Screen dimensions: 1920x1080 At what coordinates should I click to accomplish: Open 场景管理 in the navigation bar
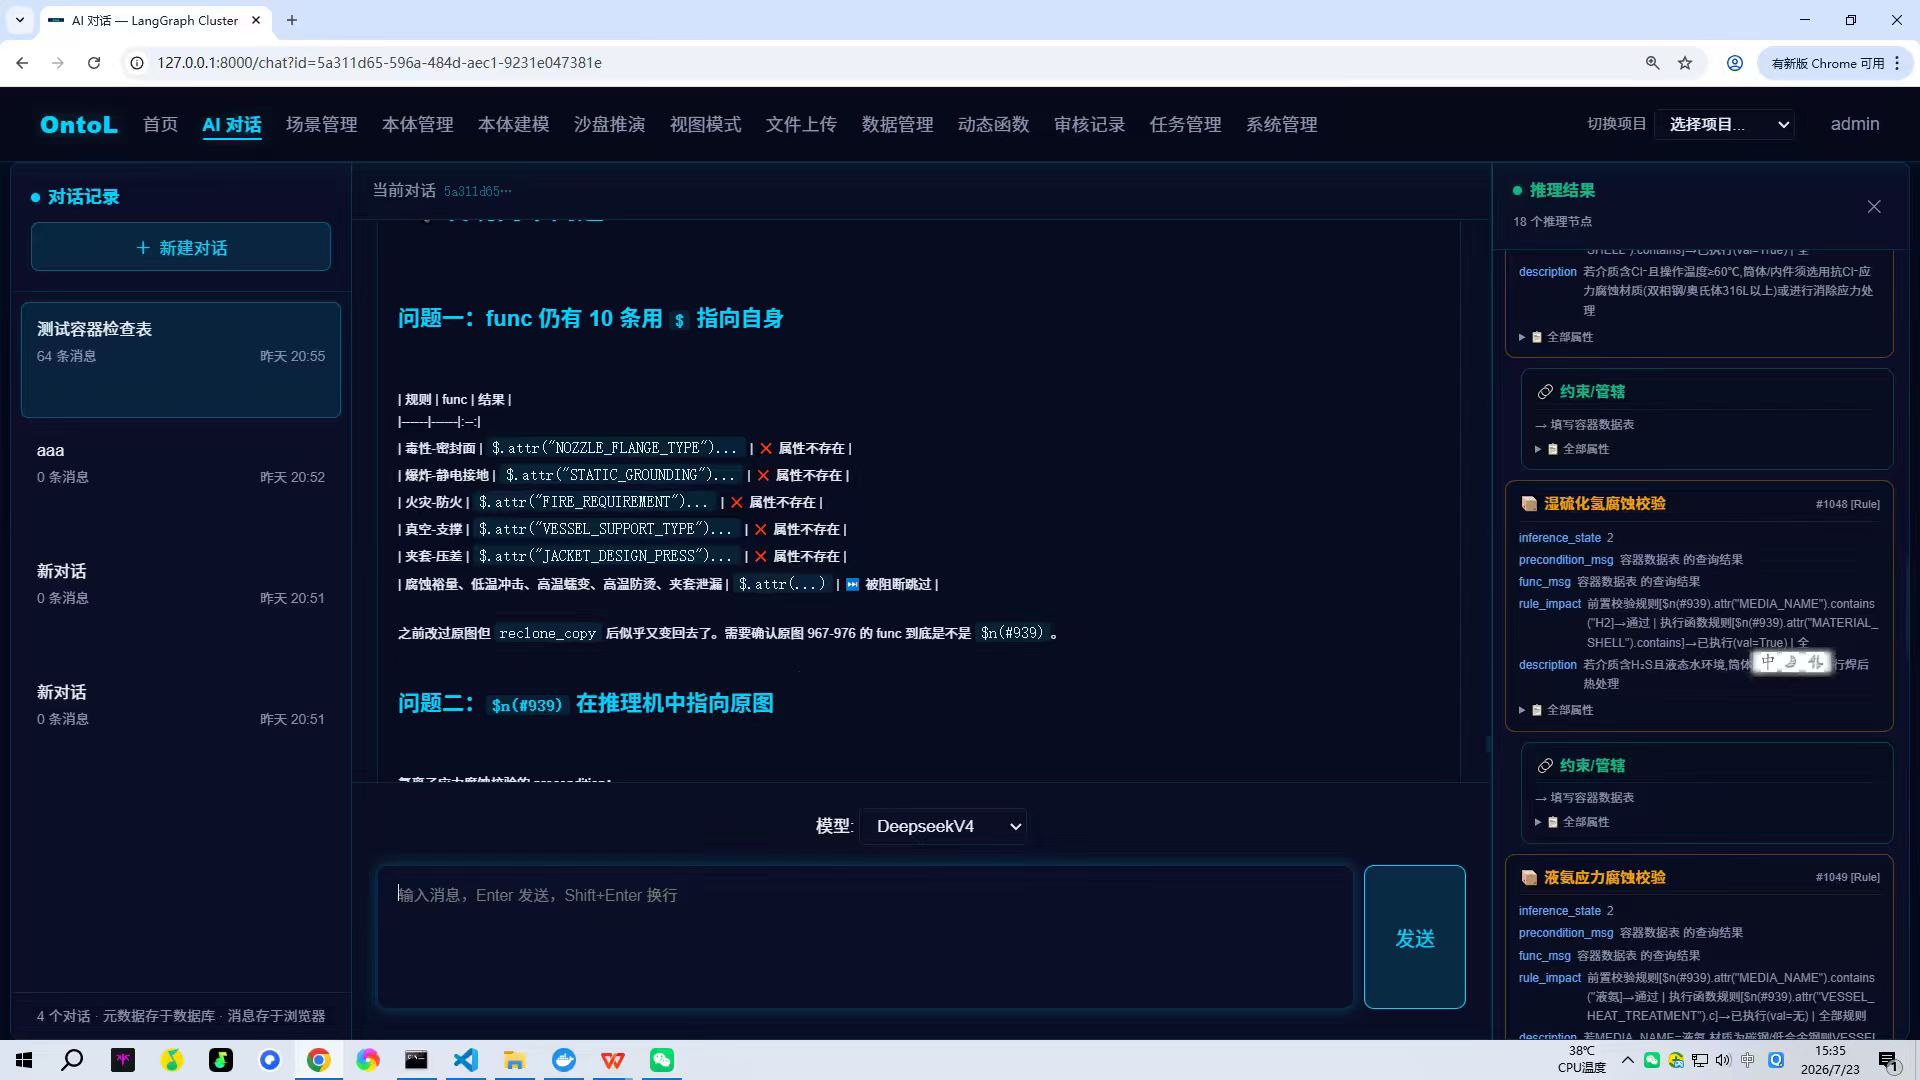pos(322,124)
